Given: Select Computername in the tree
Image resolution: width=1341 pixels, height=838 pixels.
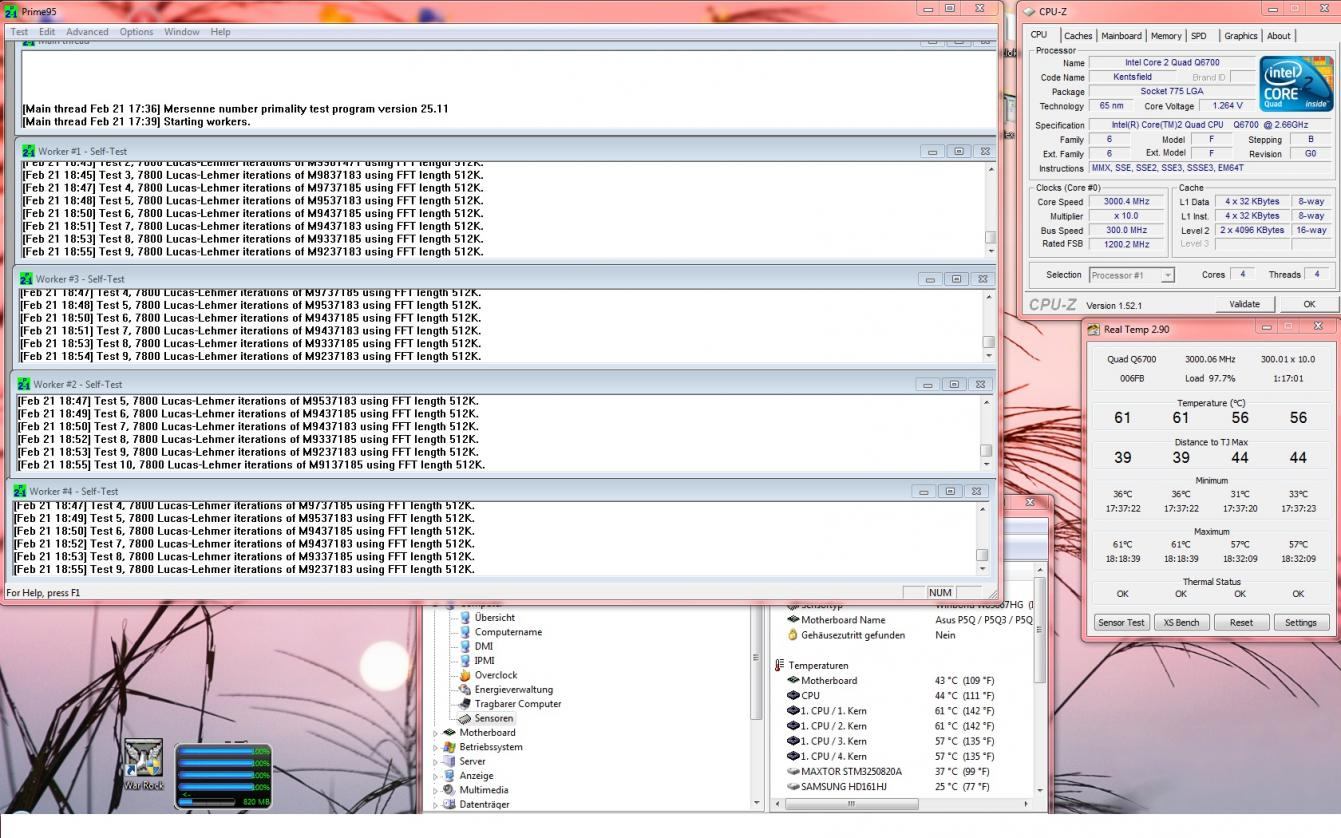Looking at the screenshot, I should pyautogui.click(x=508, y=632).
